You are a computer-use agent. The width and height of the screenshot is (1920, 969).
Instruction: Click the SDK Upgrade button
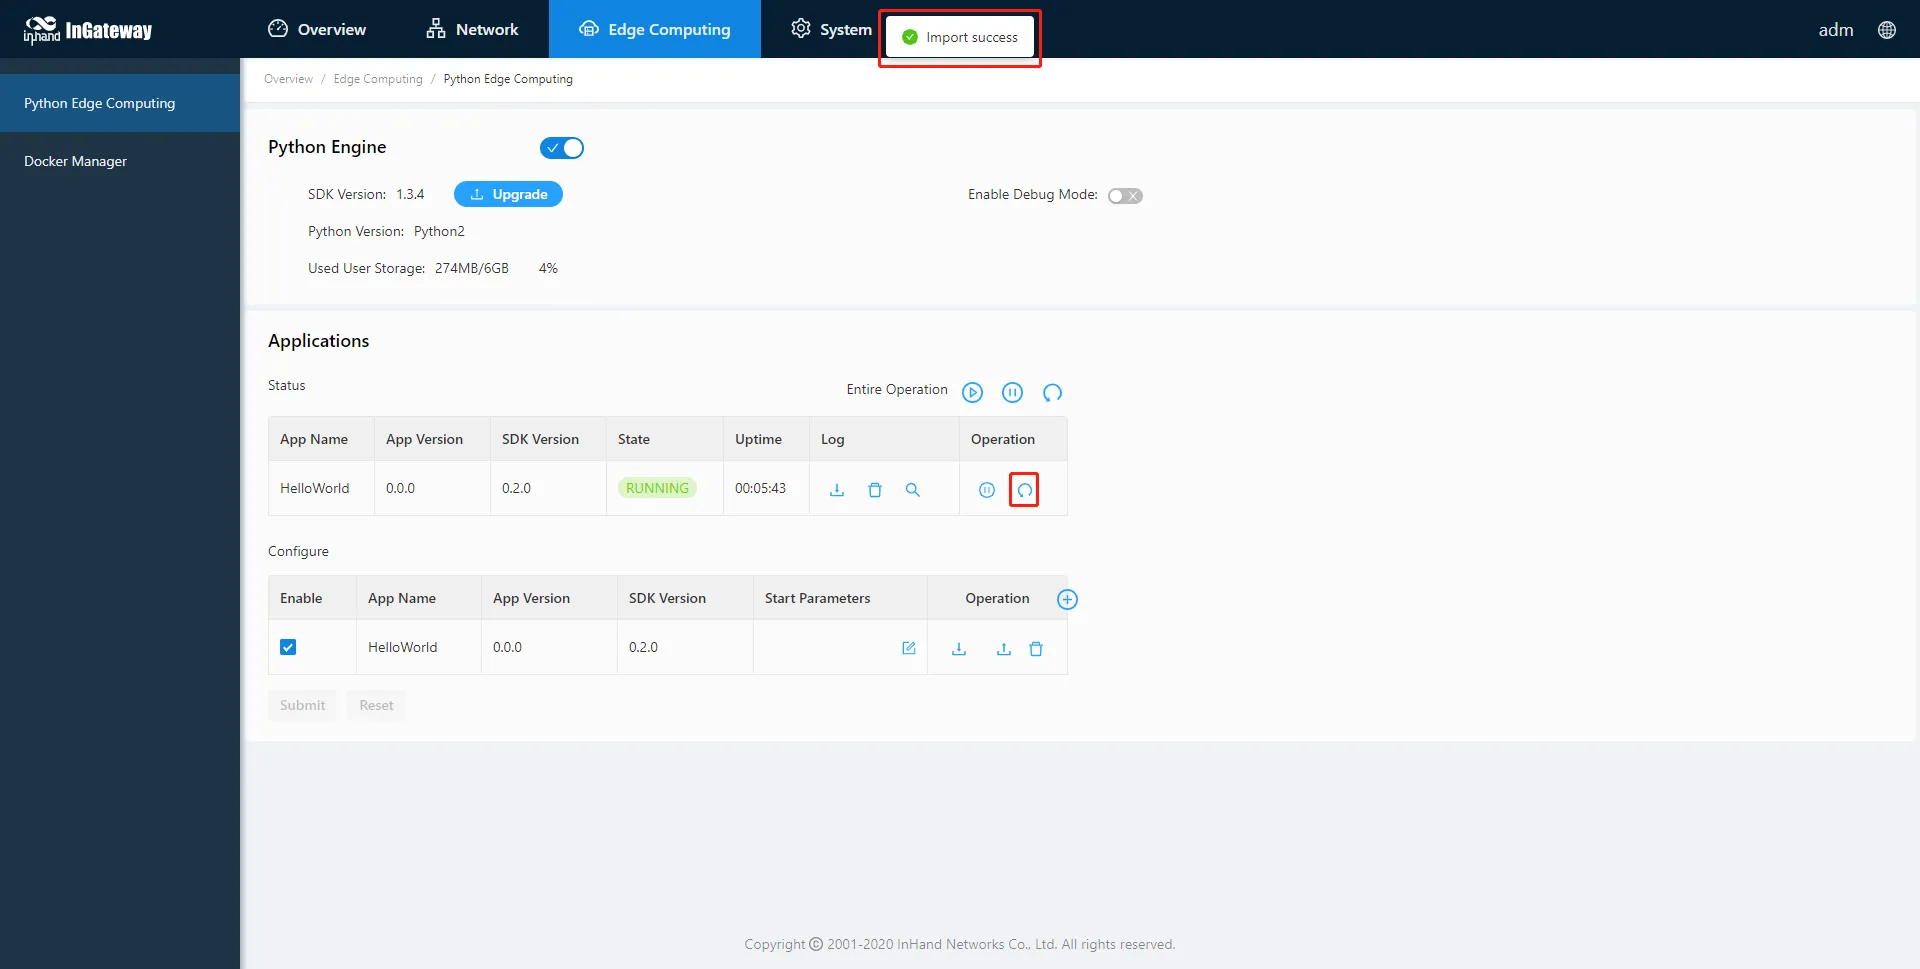(508, 194)
